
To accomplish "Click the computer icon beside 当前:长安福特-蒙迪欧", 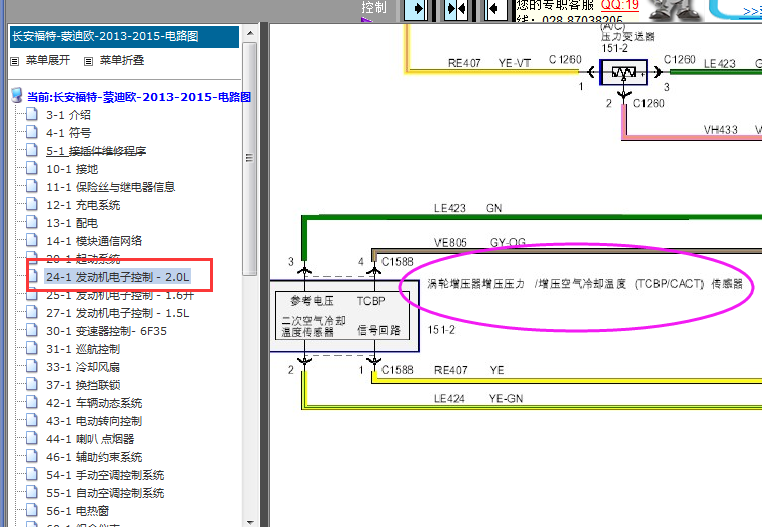I will 17,95.
